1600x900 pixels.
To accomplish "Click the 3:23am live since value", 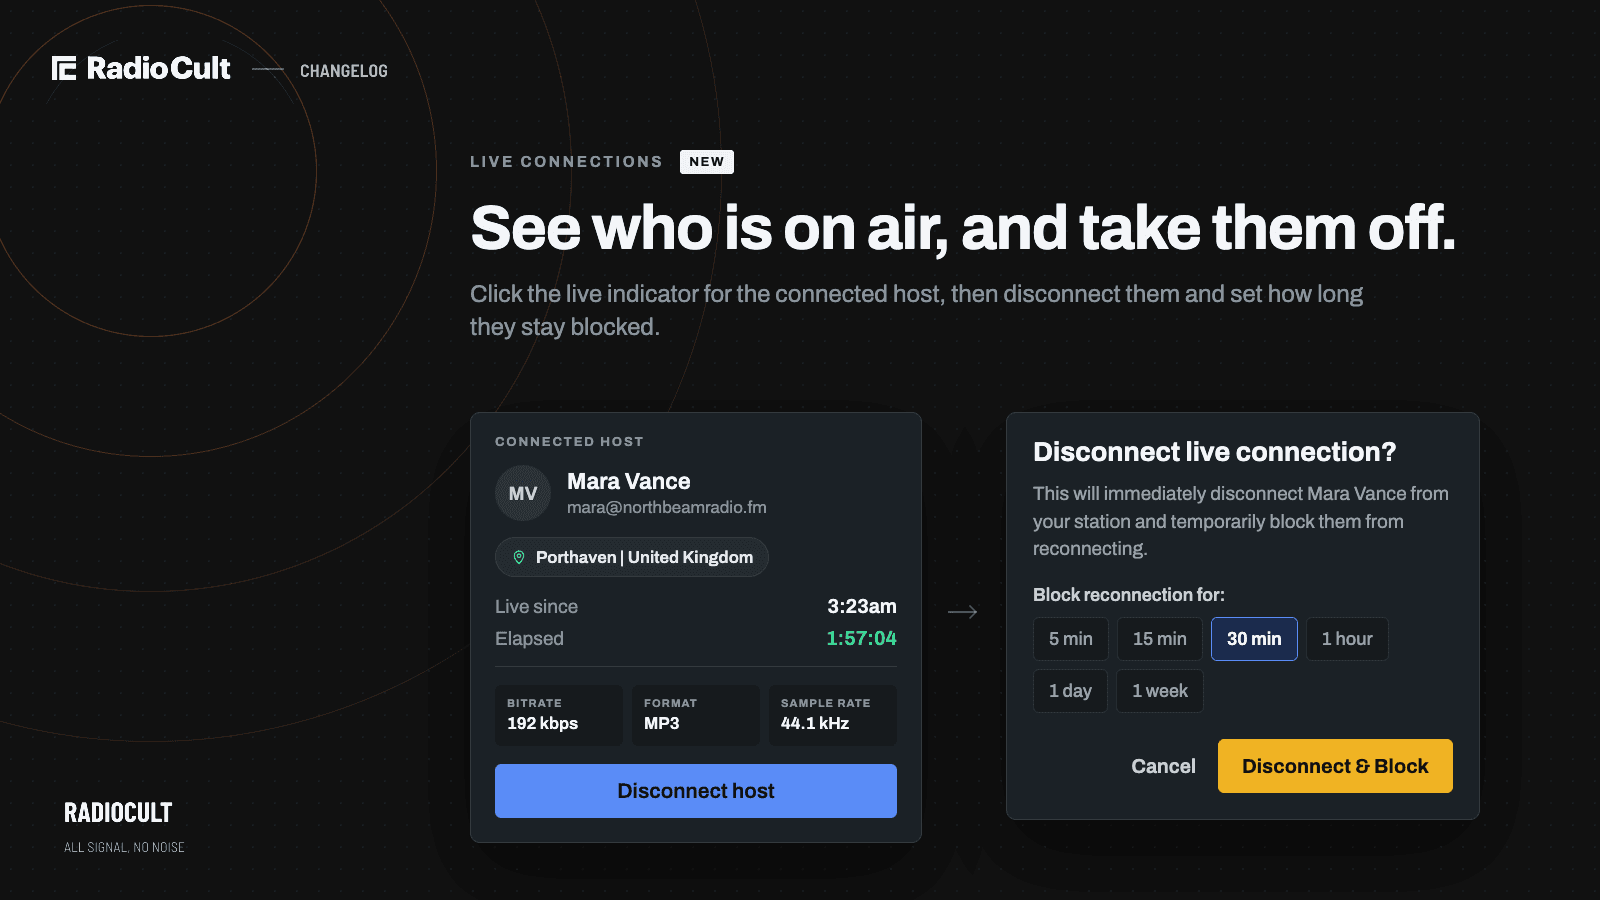I will pos(862,606).
